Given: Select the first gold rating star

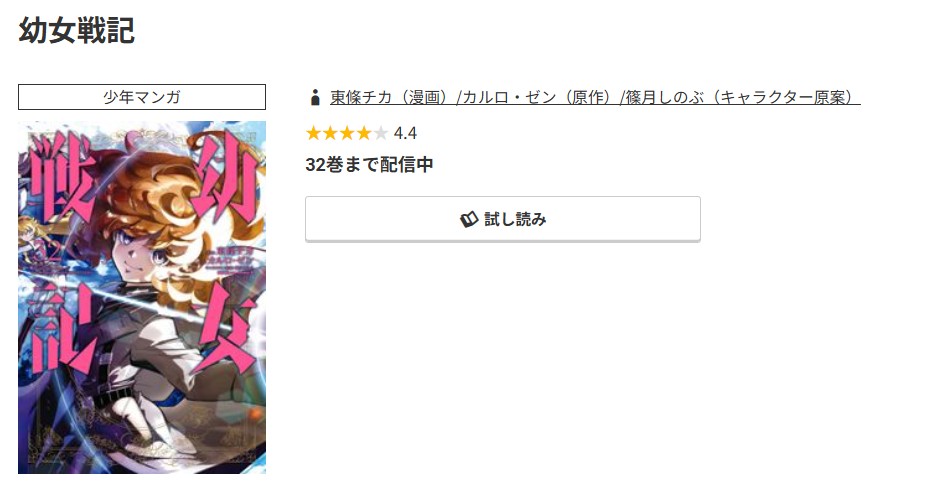Looking at the screenshot, I should click(x=313, y=133).
